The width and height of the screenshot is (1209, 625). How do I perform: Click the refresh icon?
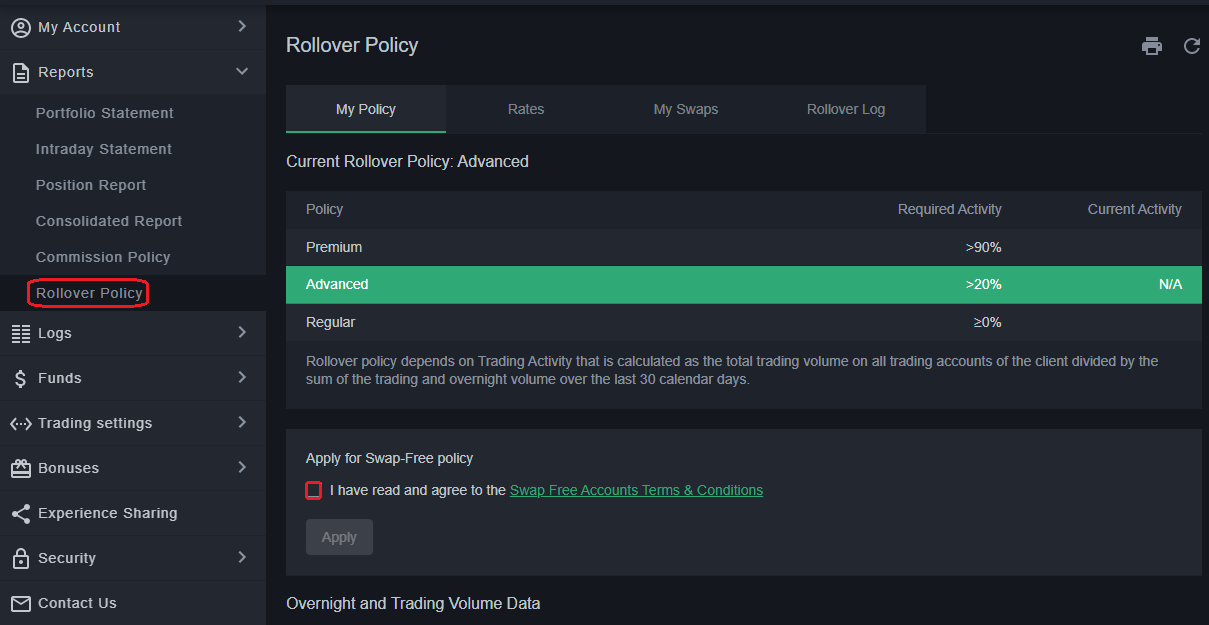pos(1191,46)
